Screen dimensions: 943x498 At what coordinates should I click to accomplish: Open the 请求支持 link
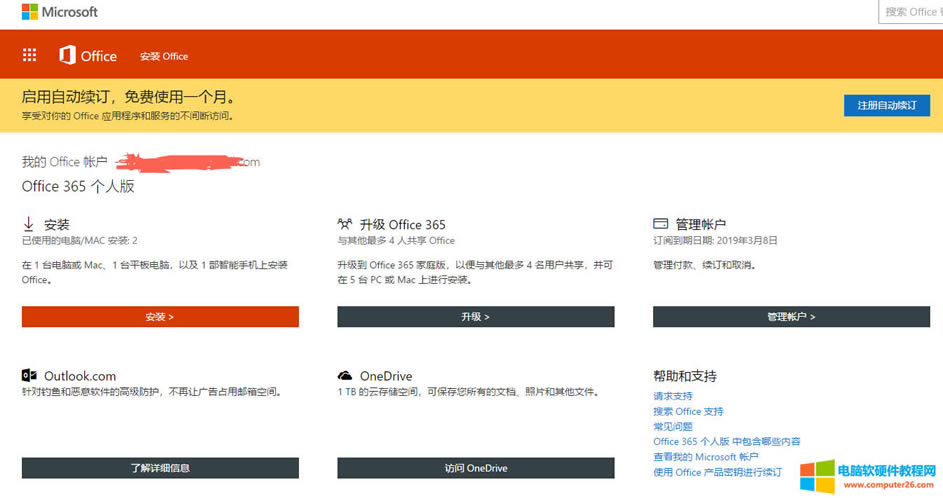(672, 396)
